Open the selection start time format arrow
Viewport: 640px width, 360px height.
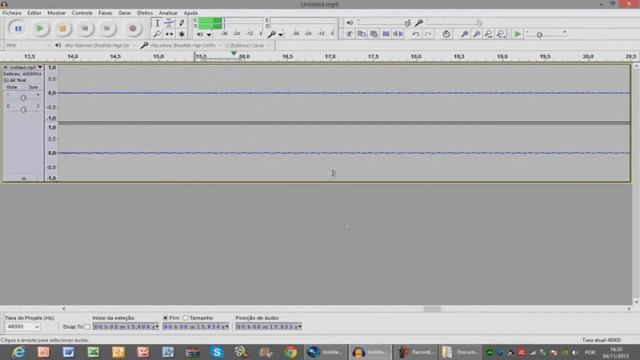click(x=157, y=327)
